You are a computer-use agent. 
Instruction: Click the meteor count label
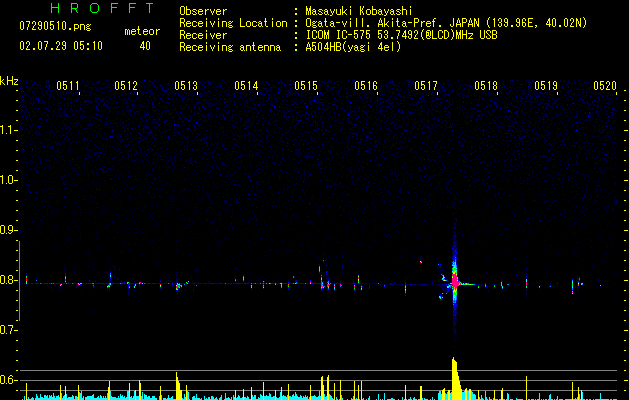tap(142, 31)
